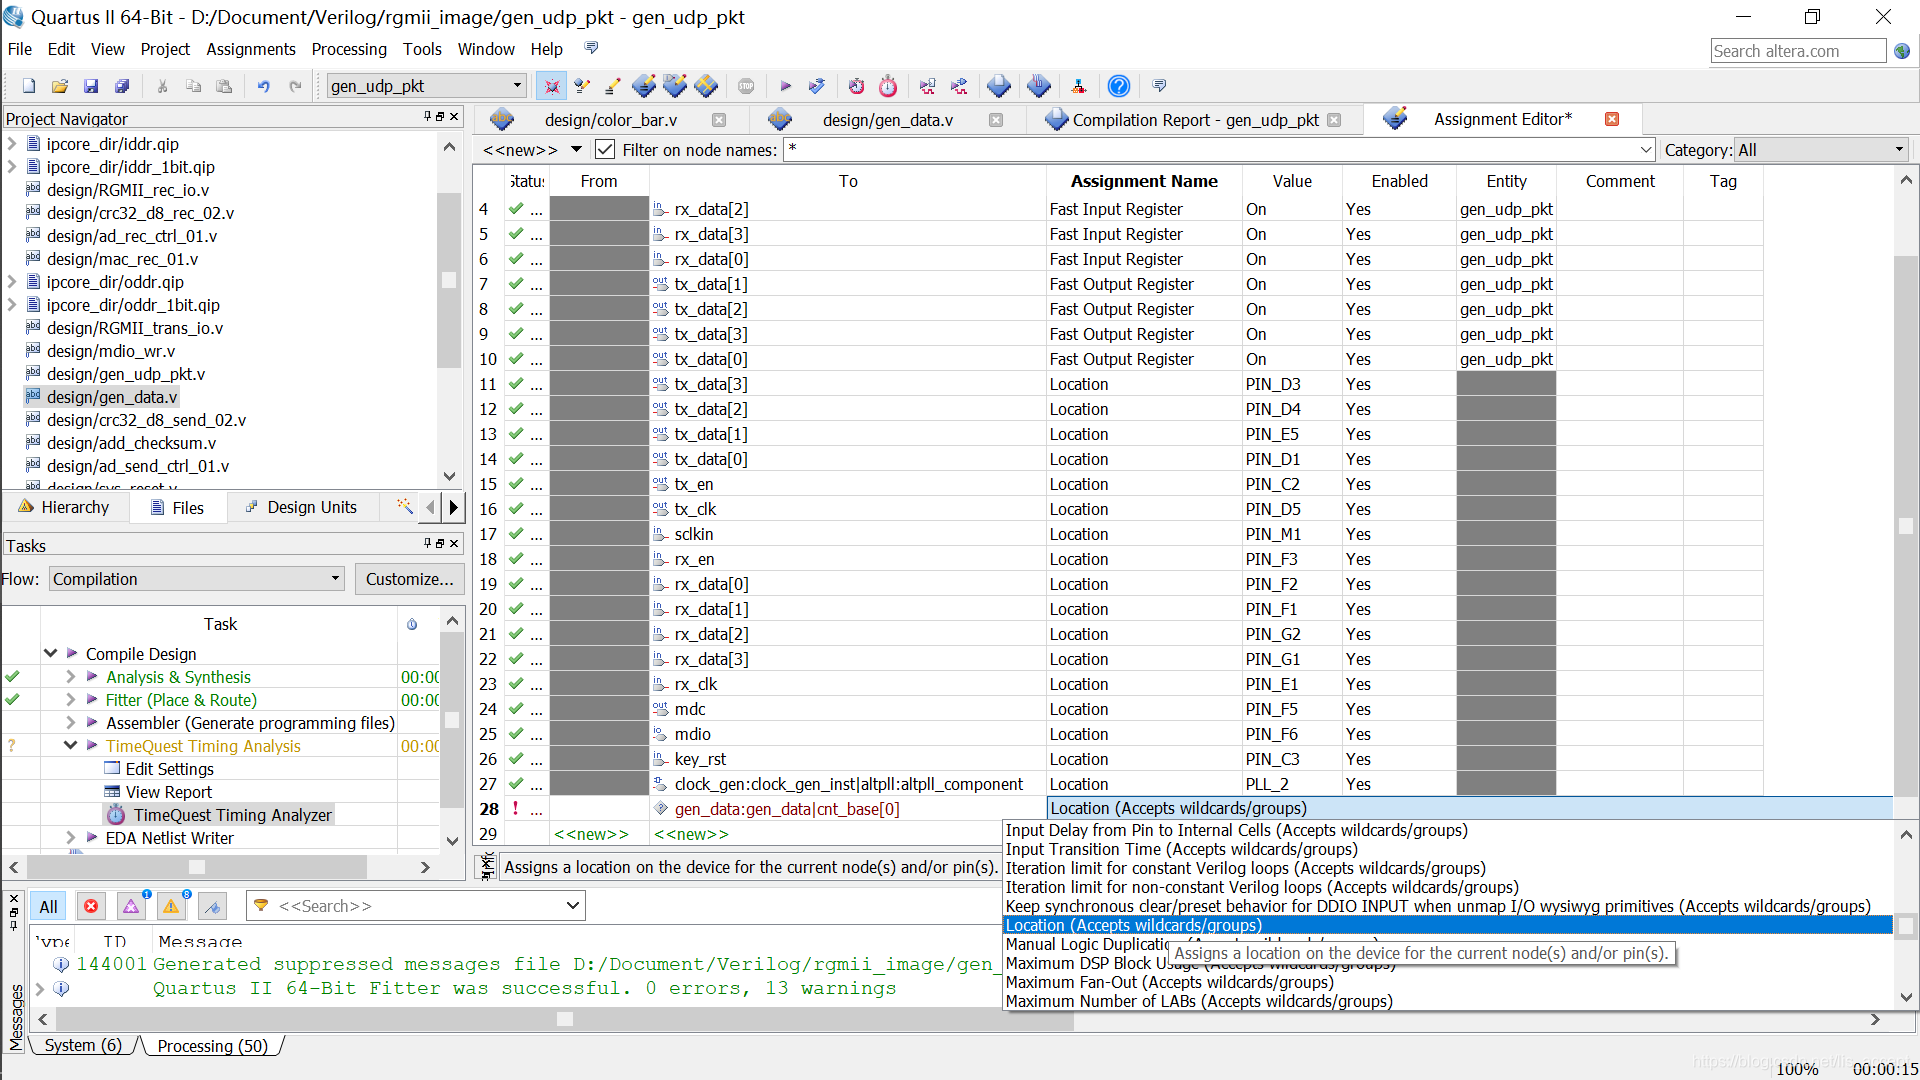Screen dimensions: 1920x1080
Task: Close the design/color_bar.v tab
Action: pyautogui.click(x=719, y=120)
